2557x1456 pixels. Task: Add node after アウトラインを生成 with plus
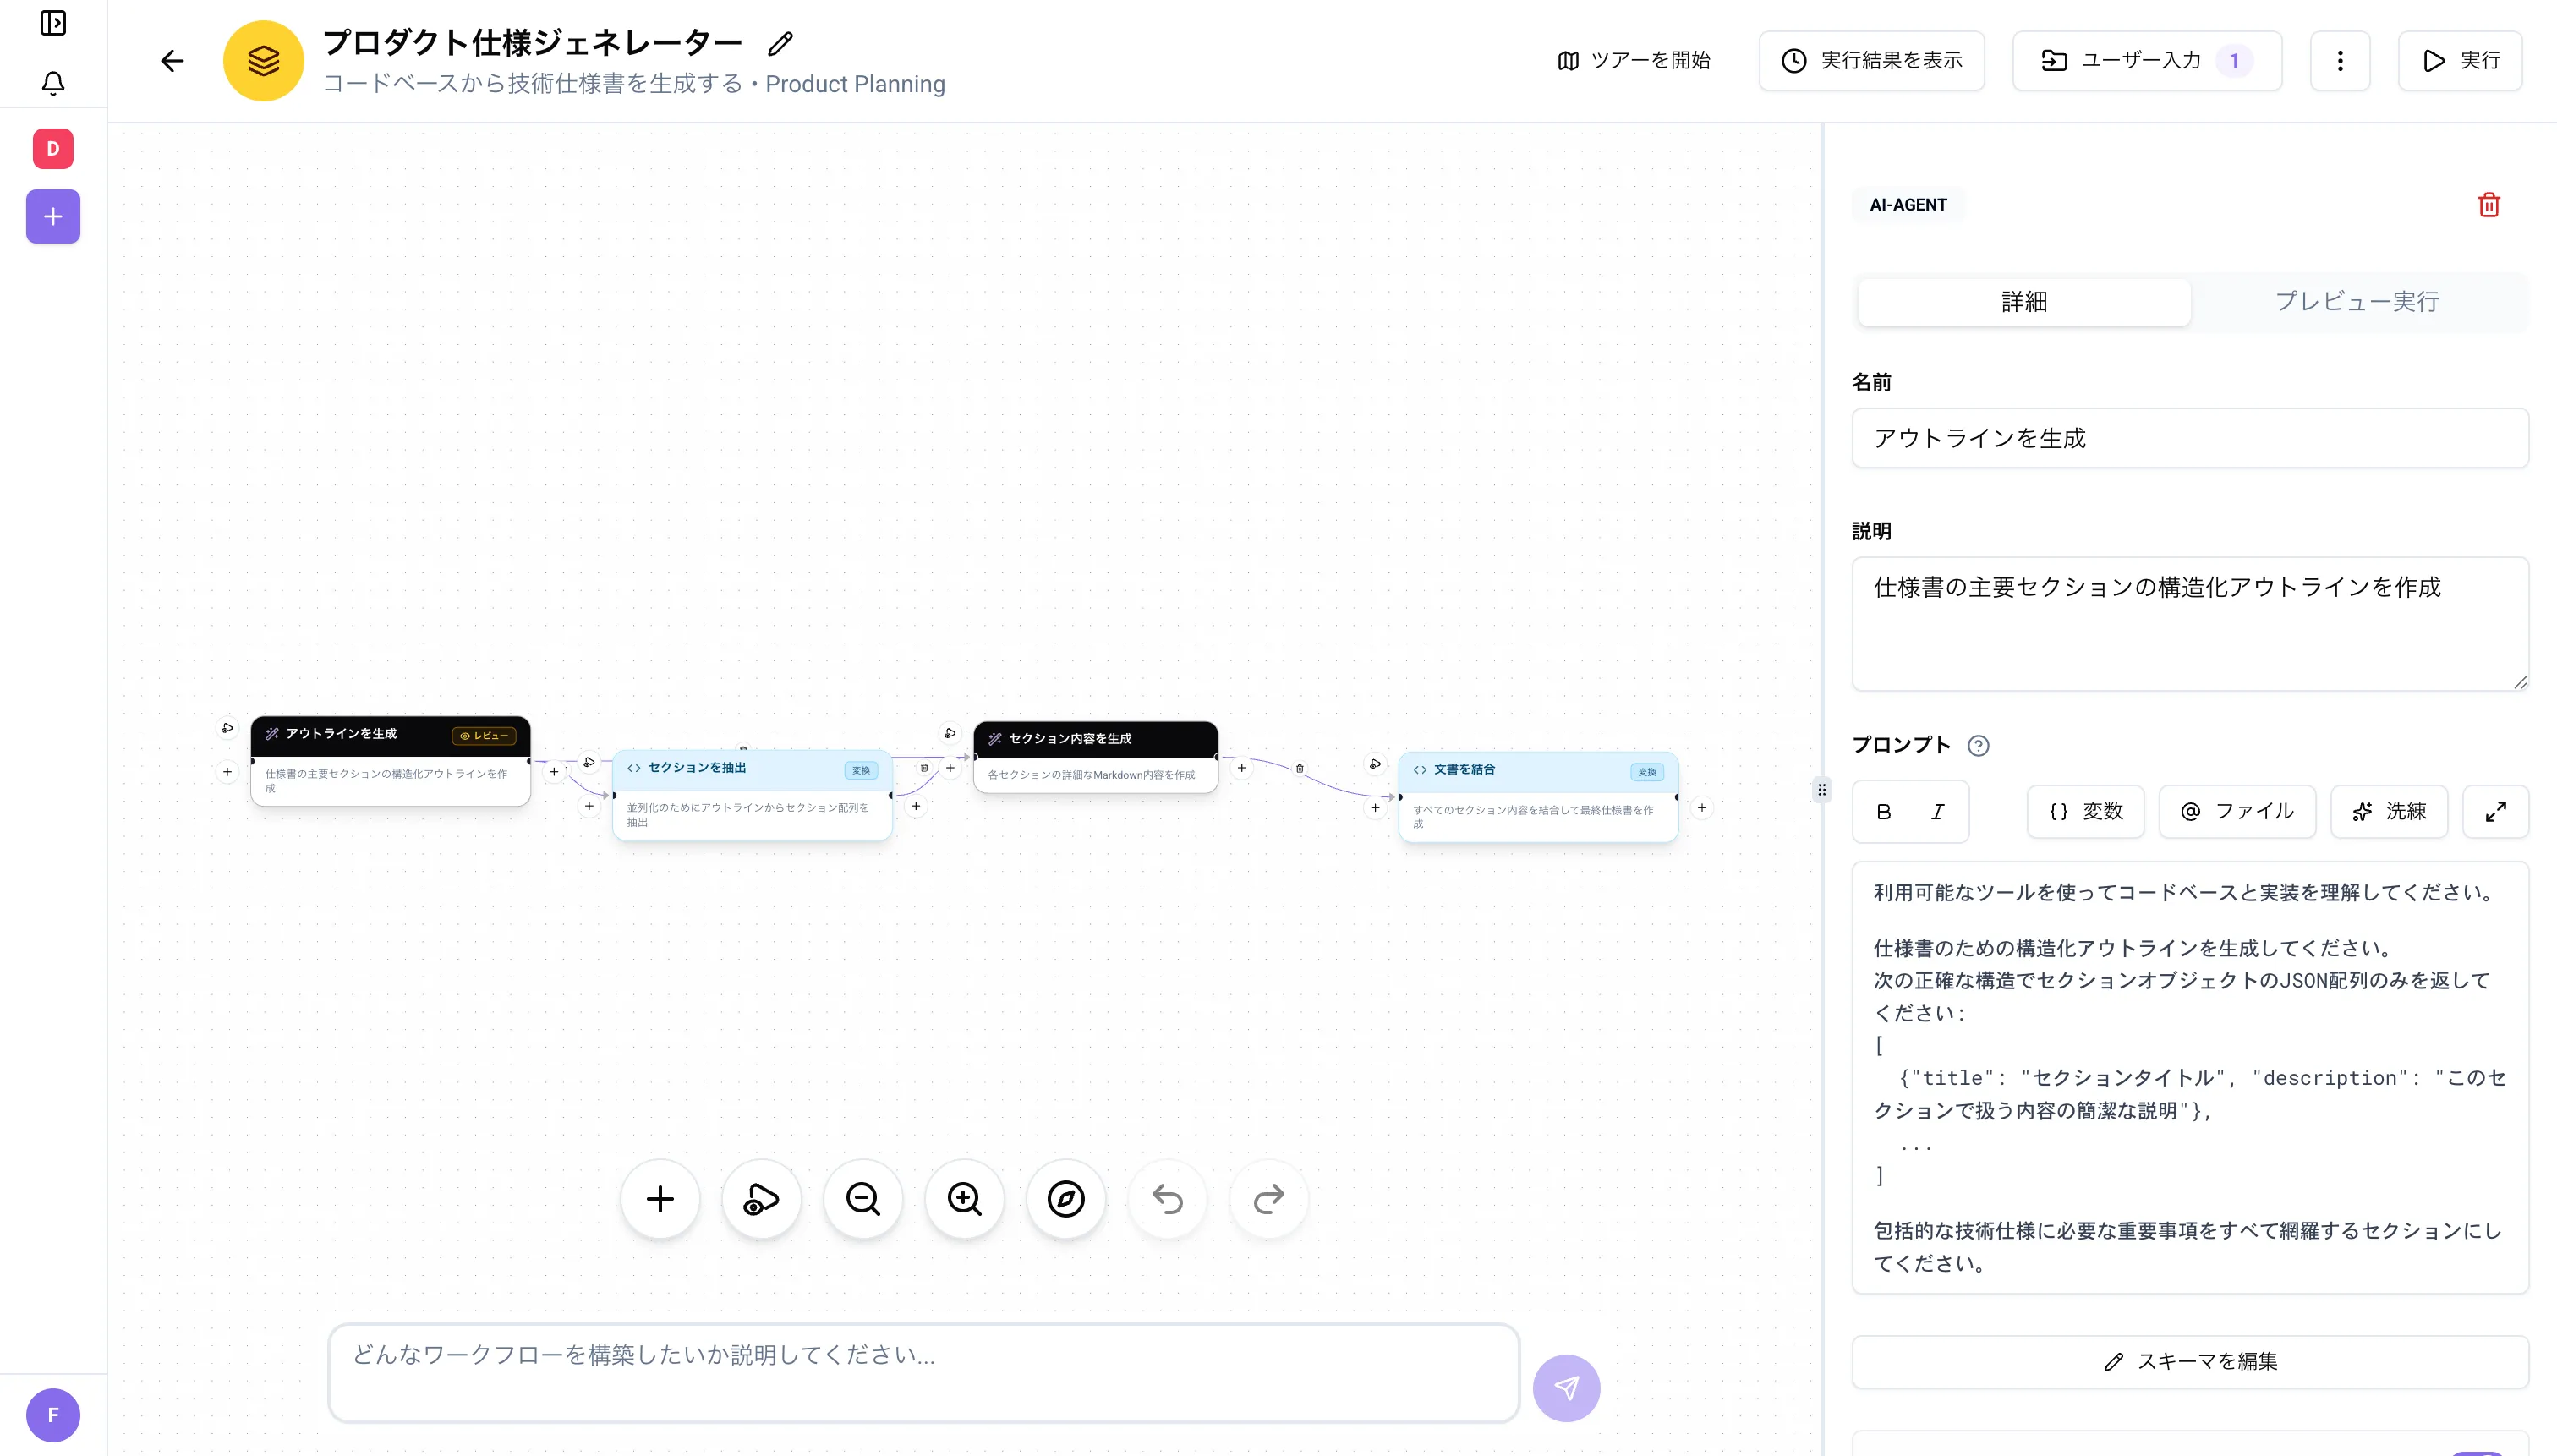coord(554,772)
